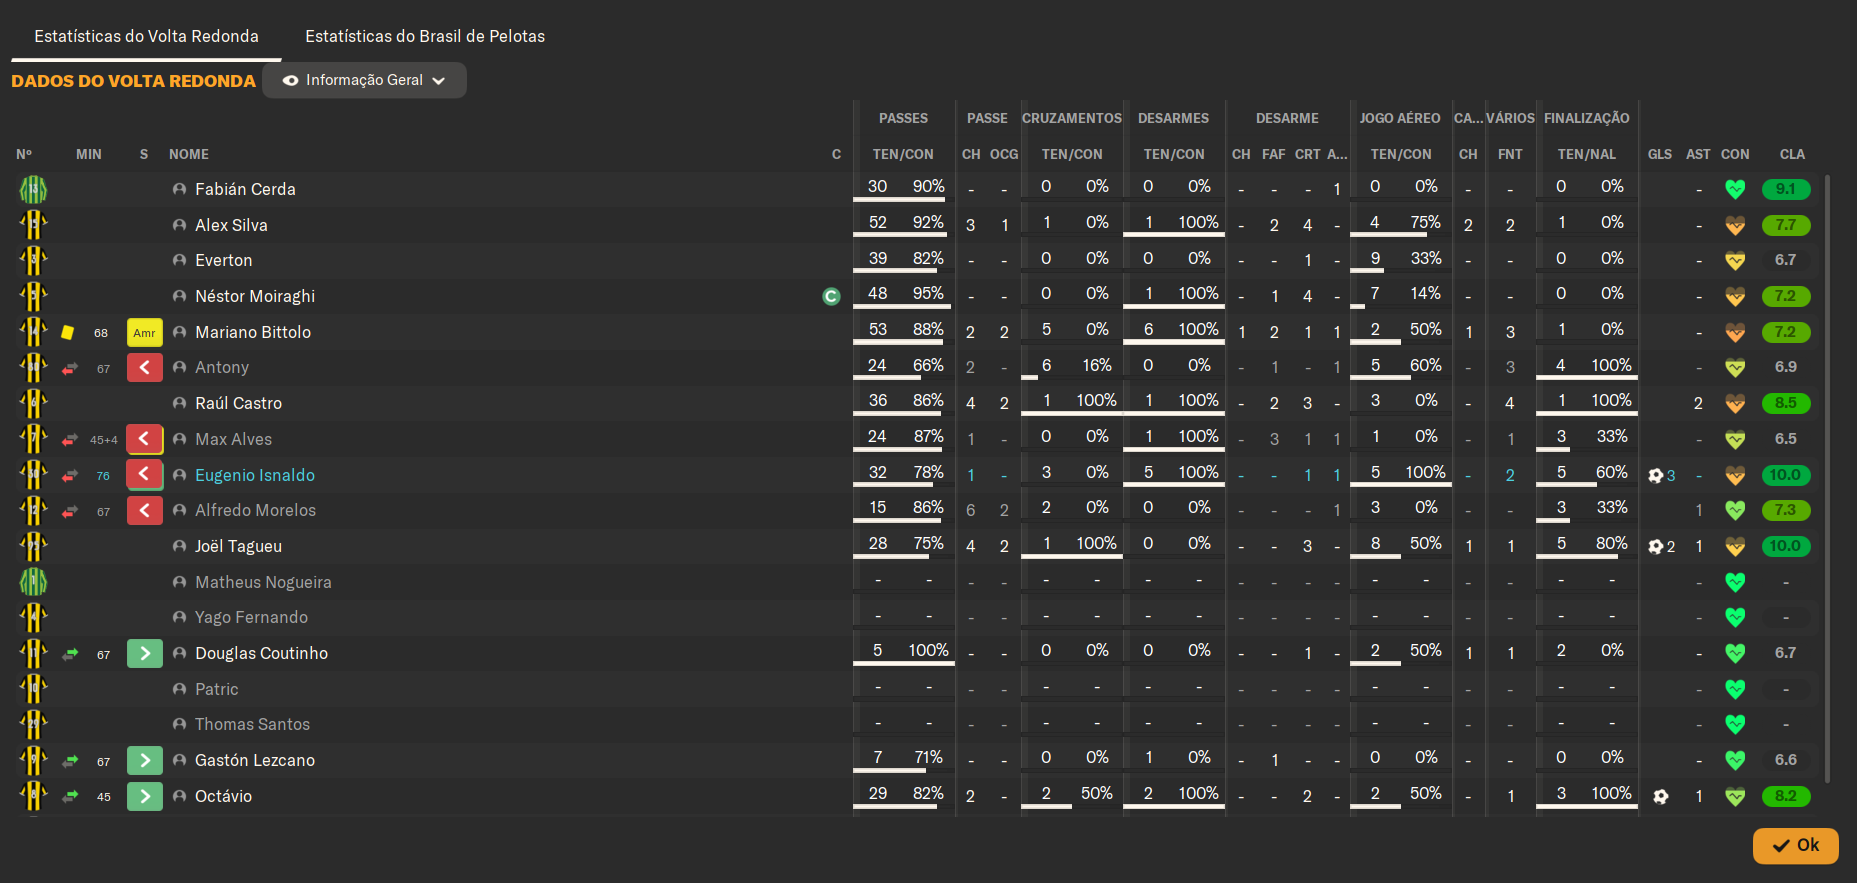Image resolution: width=1857 pixels, height=883 pixels.
Task: Click Raúl Castro's orange condition heart
Action: pos(1735,403)
